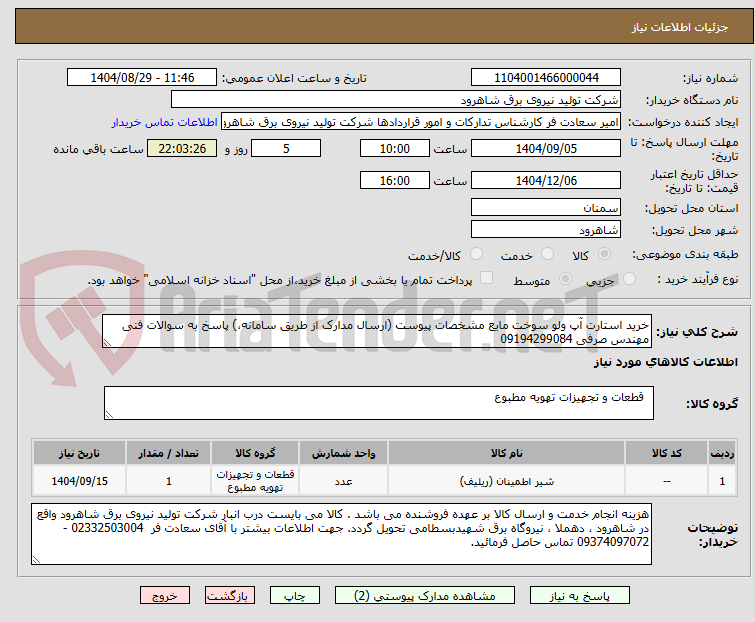Click the validity time field 16:00
This screenshot has height=622, width=755.
[395, 180]
